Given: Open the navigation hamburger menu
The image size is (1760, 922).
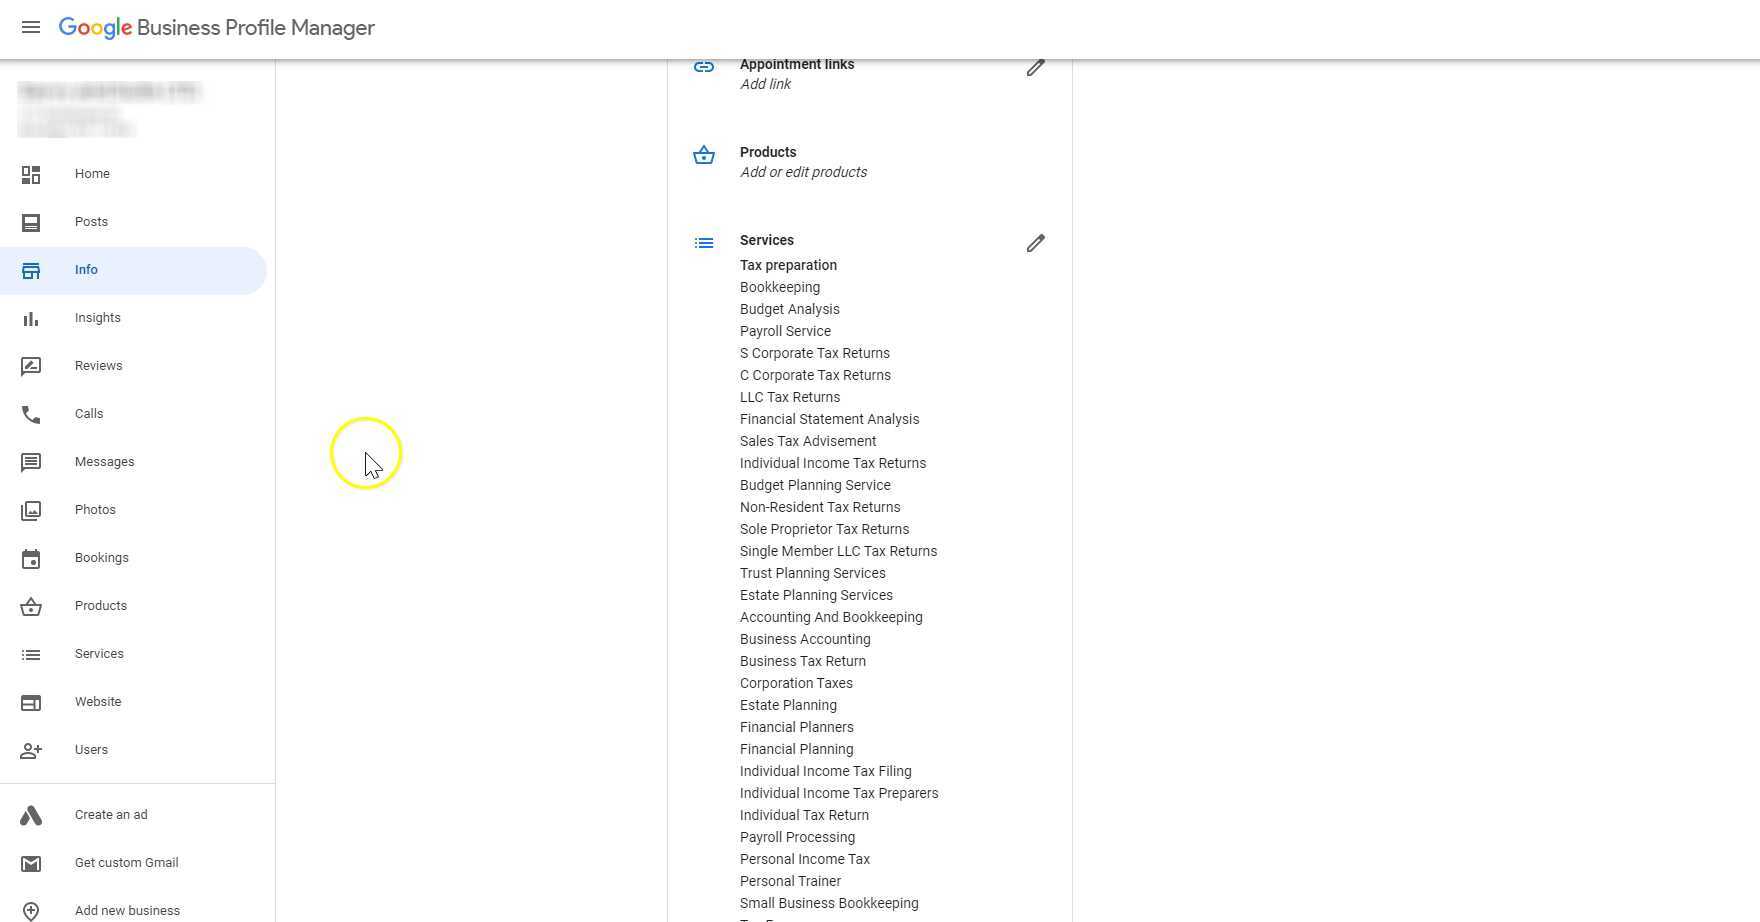Looking at the screenshot, I should click(x=30, y=27).
